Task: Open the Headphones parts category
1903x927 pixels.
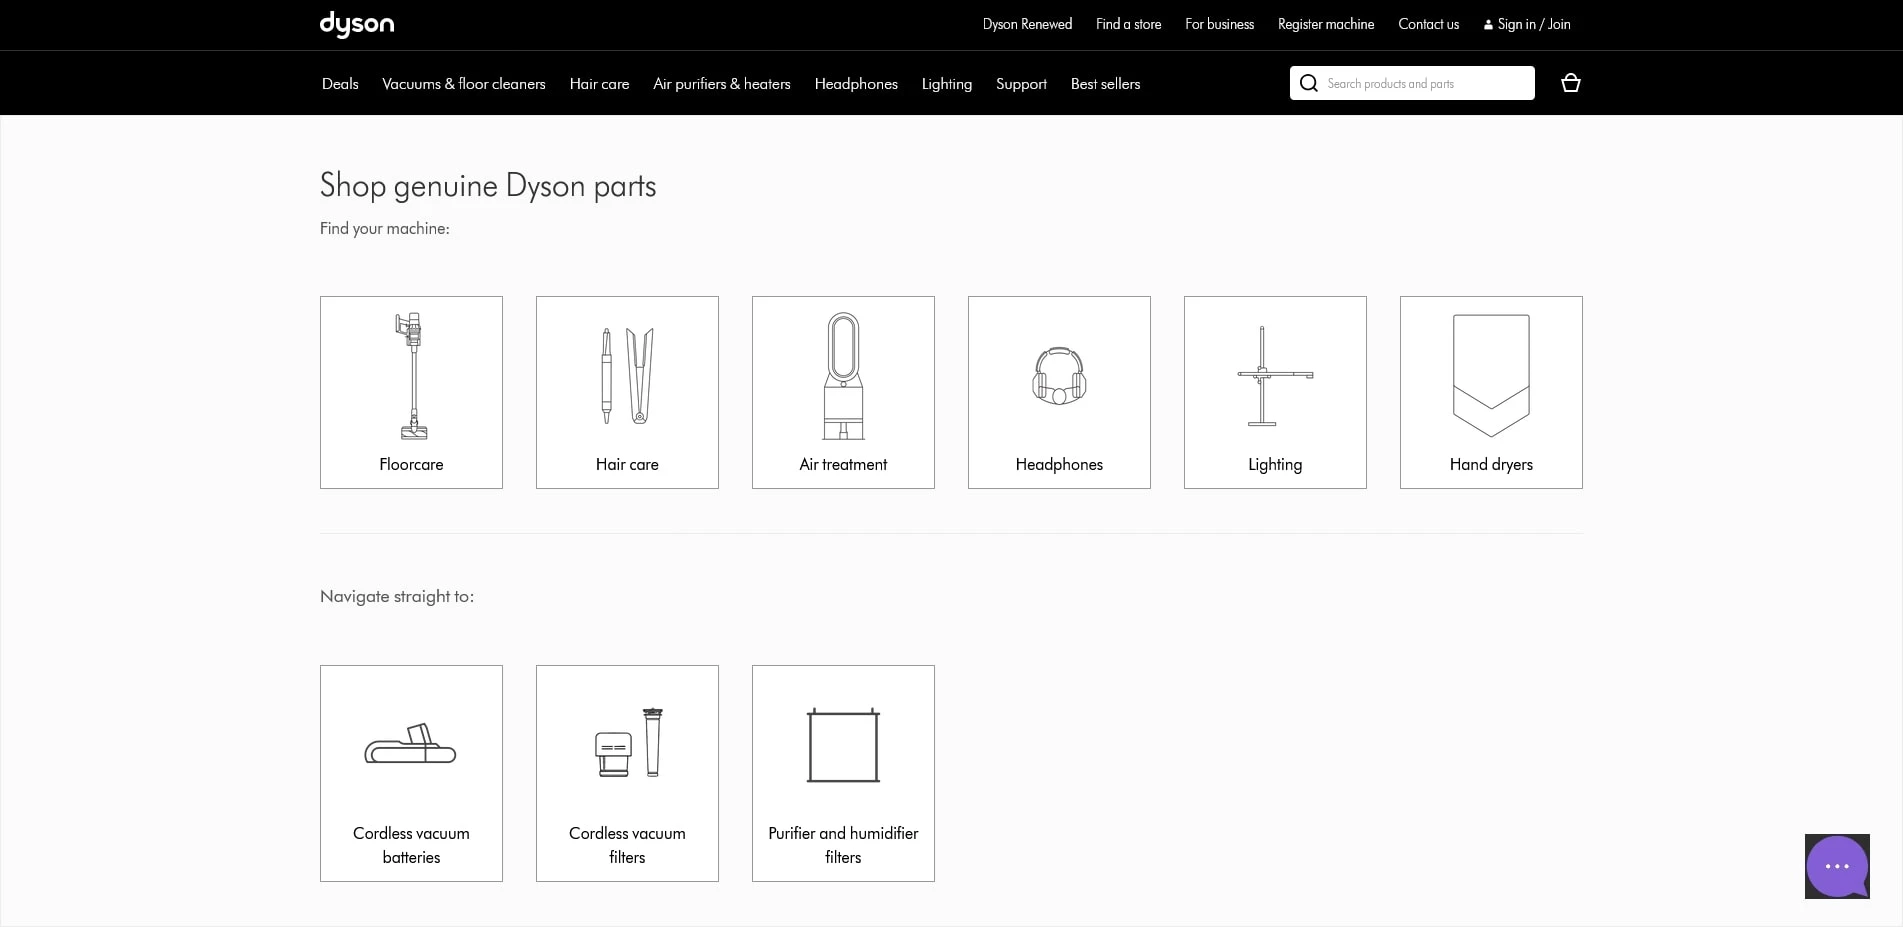Action: pyautogui.click(x=1059, y=392)
